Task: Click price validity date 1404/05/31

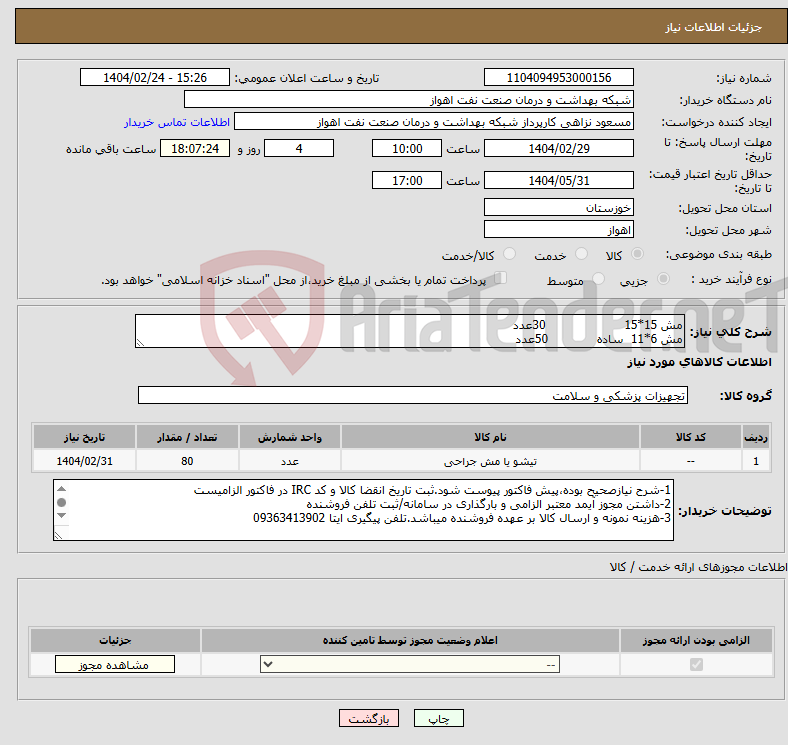Action: point(559,180)
